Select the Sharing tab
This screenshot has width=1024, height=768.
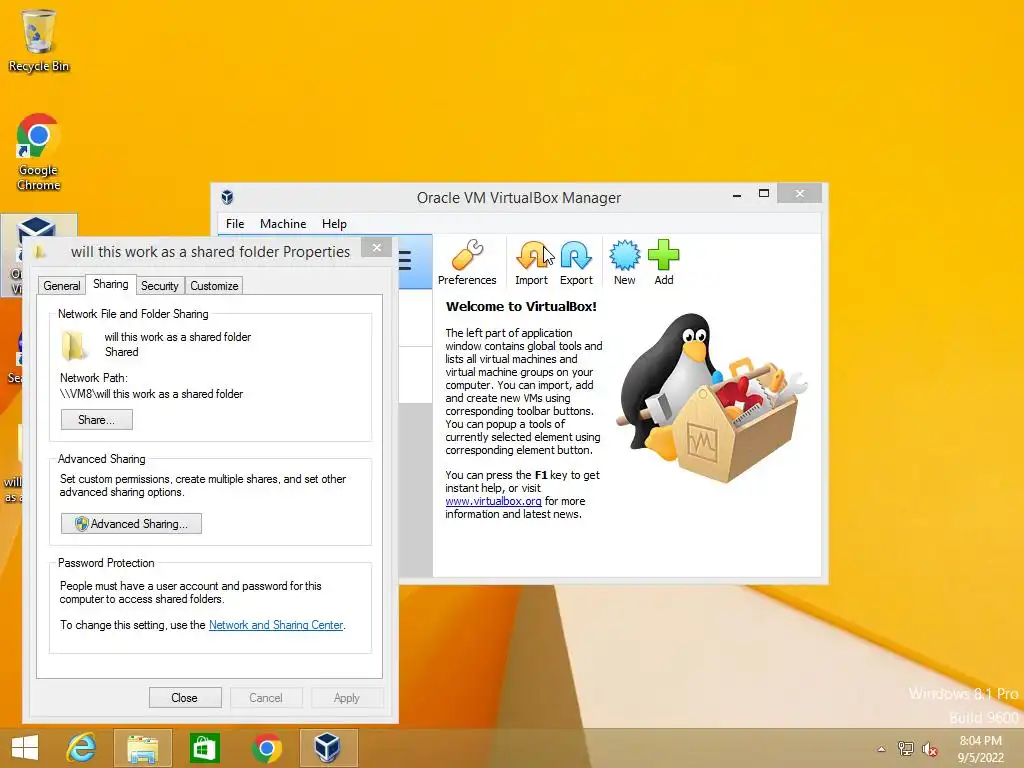[110, 284]
